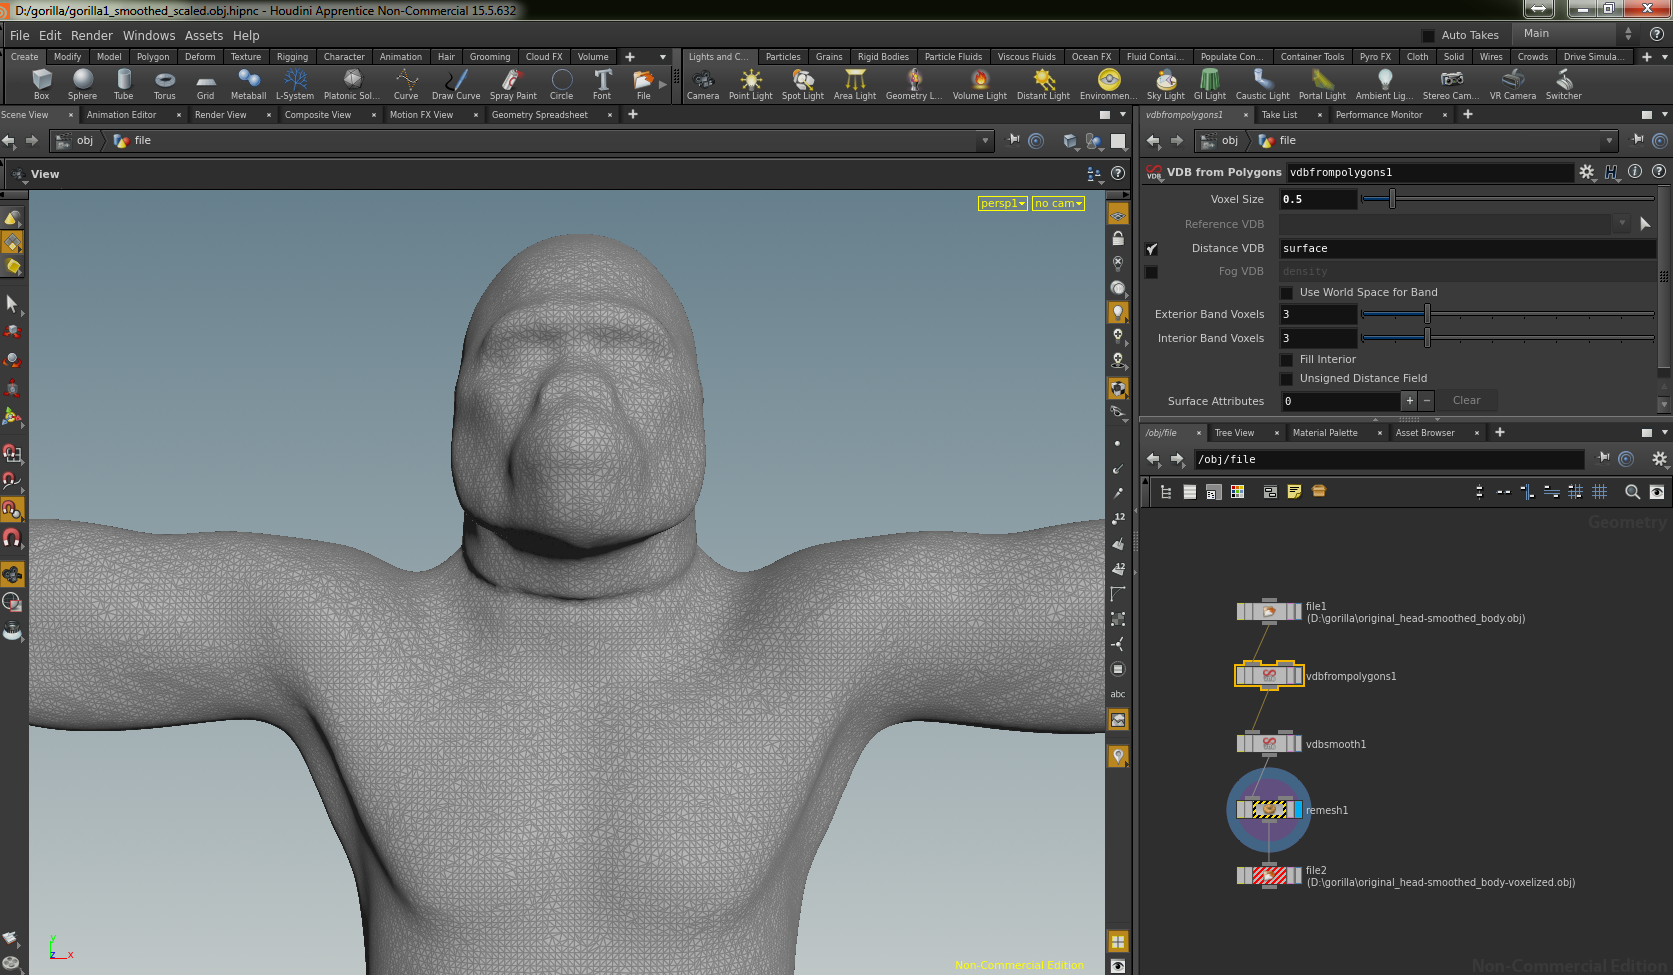1673x975 pixels.
Task: Add a Caustic Light
Action: click(x=1263, y=84)
